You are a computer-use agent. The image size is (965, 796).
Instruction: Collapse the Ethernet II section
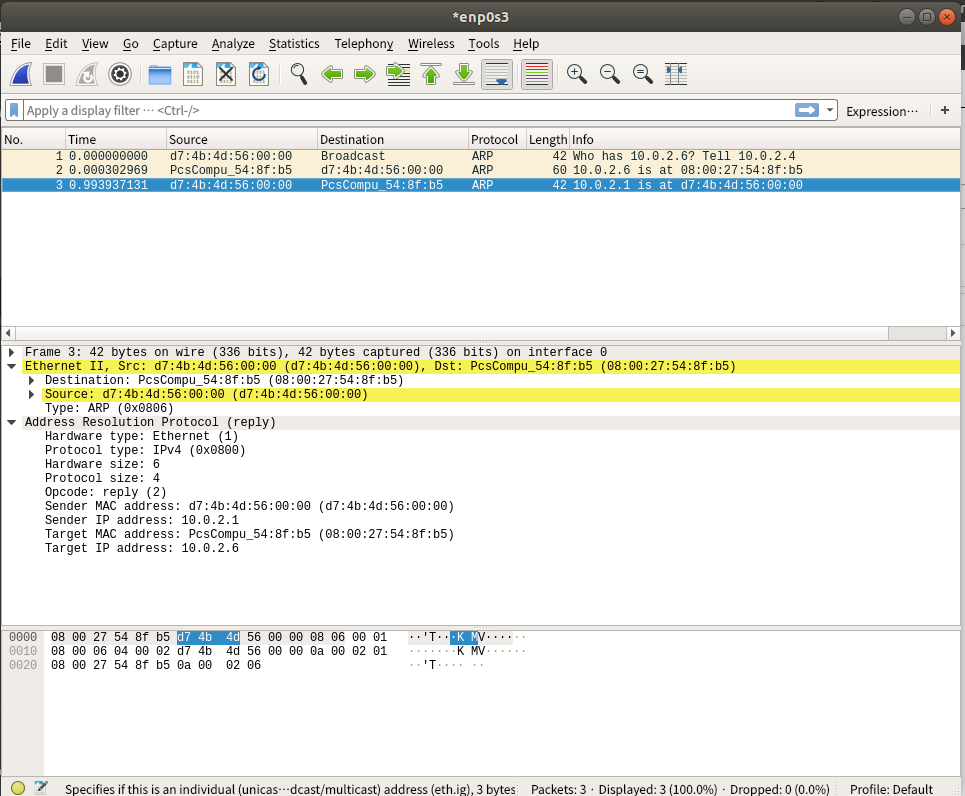(x=10, y=366)
